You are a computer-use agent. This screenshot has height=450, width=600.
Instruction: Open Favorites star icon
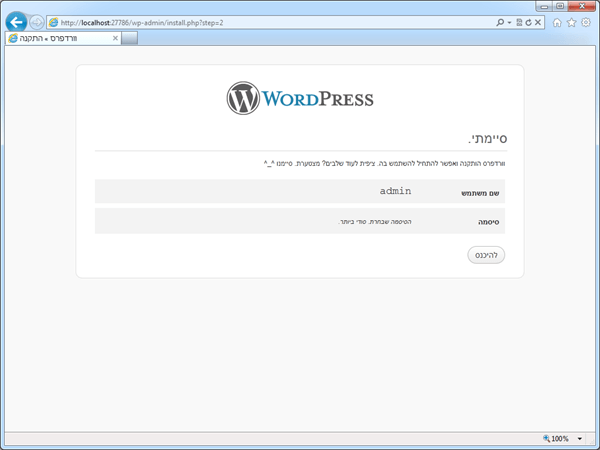pos(571,23)
